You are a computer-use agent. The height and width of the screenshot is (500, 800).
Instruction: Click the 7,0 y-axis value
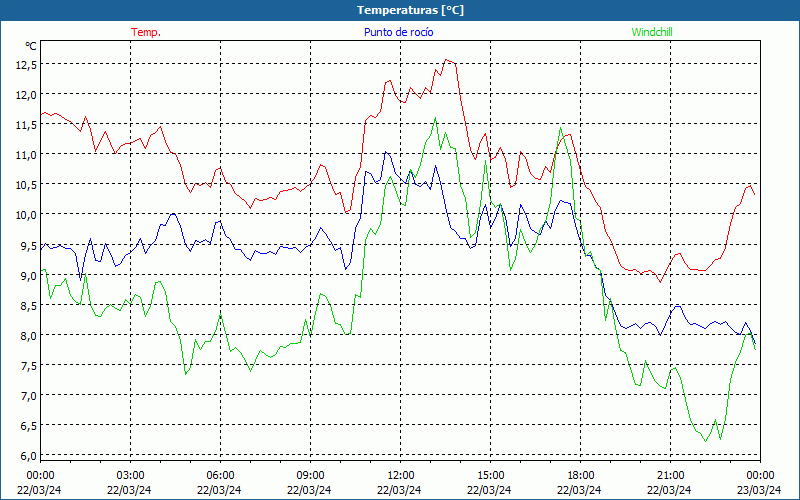point(28,395)
